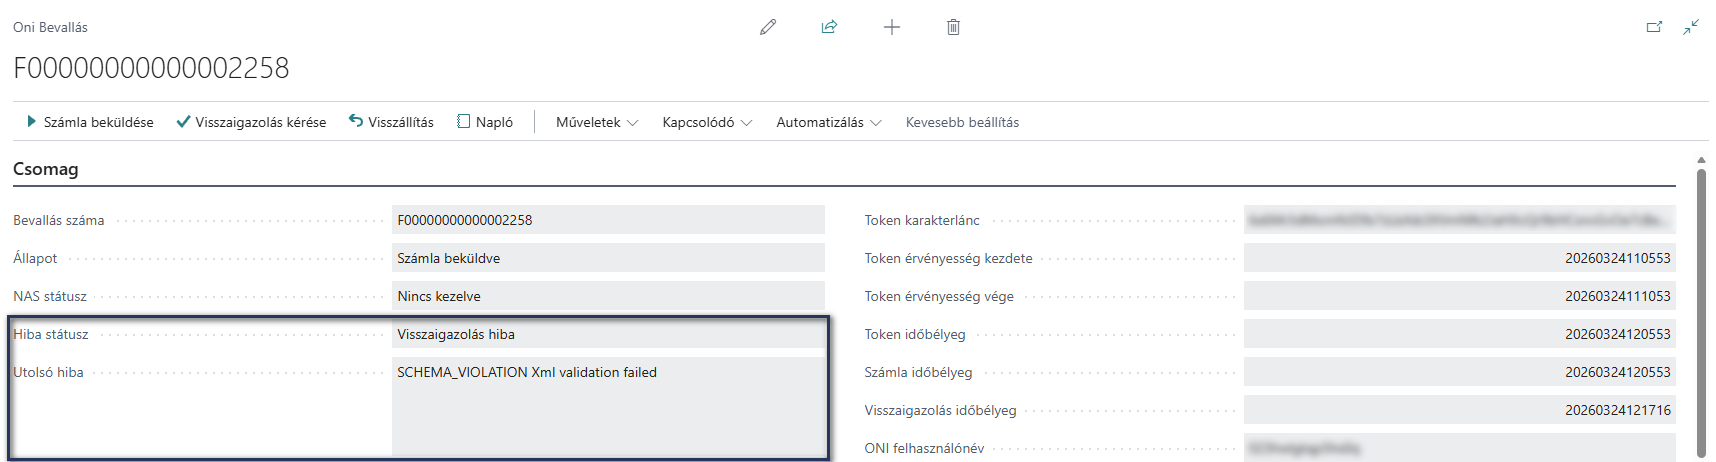Click Visszaigazolás időbélyeg value
The height and width of the screenshot is (462, 1716).
point(1460,410)
